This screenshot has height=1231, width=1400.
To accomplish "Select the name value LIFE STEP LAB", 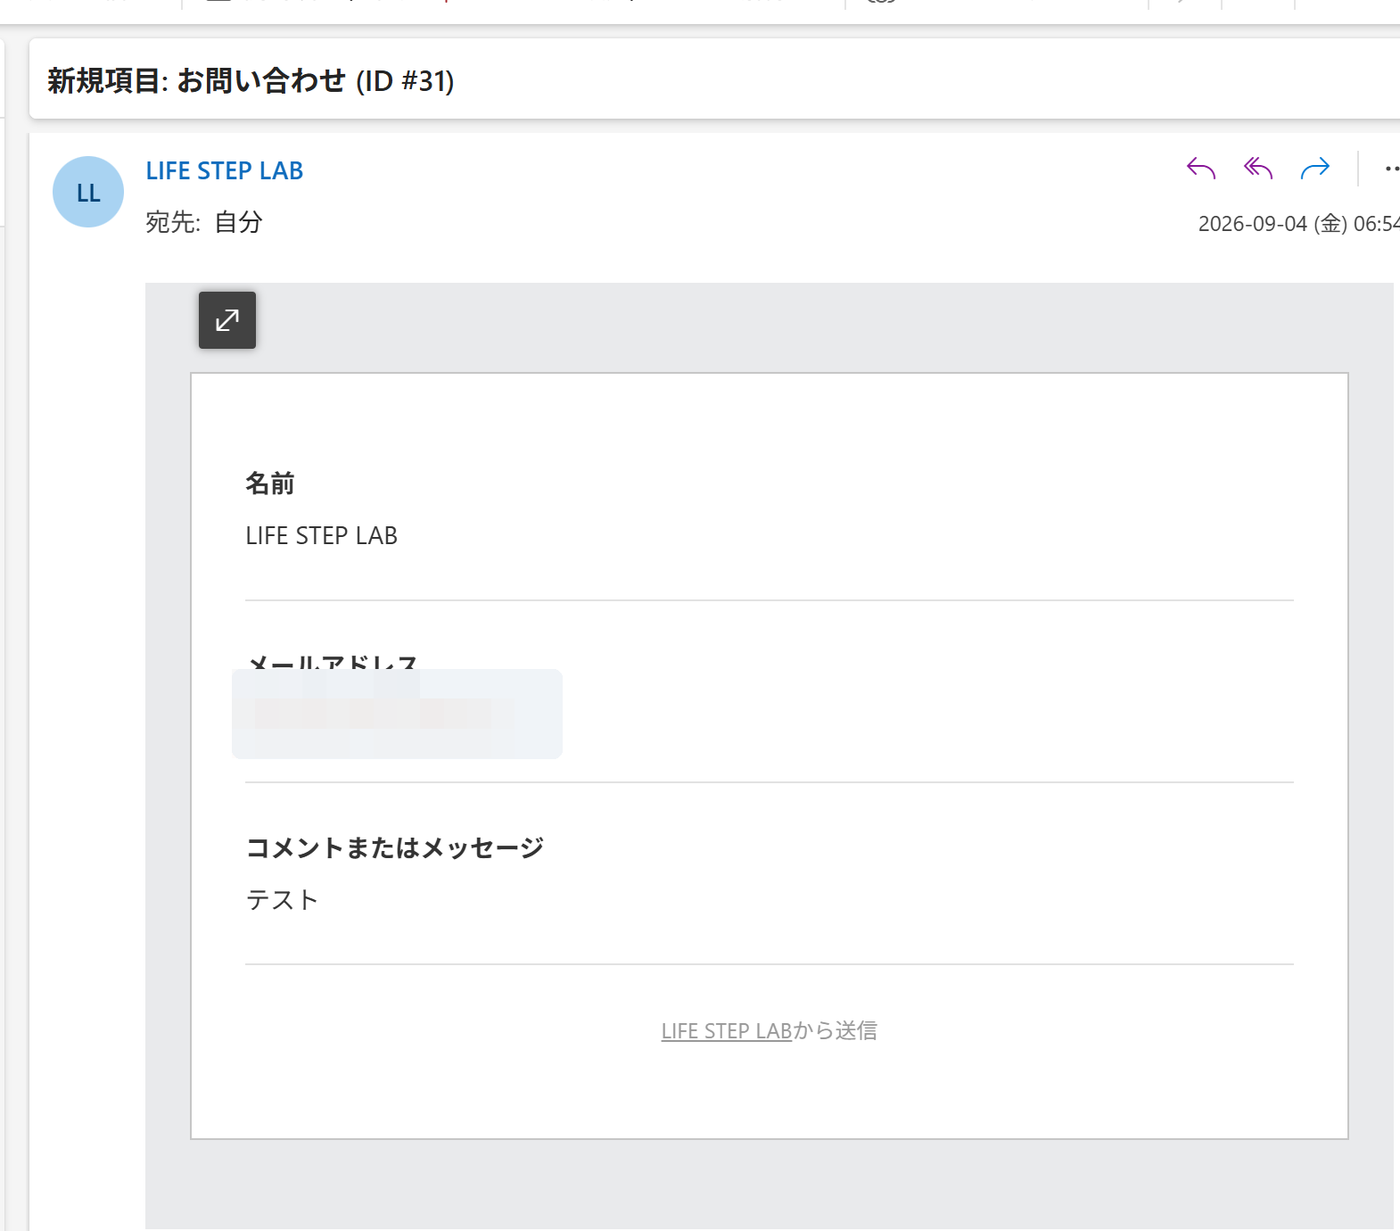I will coord(321,536).
